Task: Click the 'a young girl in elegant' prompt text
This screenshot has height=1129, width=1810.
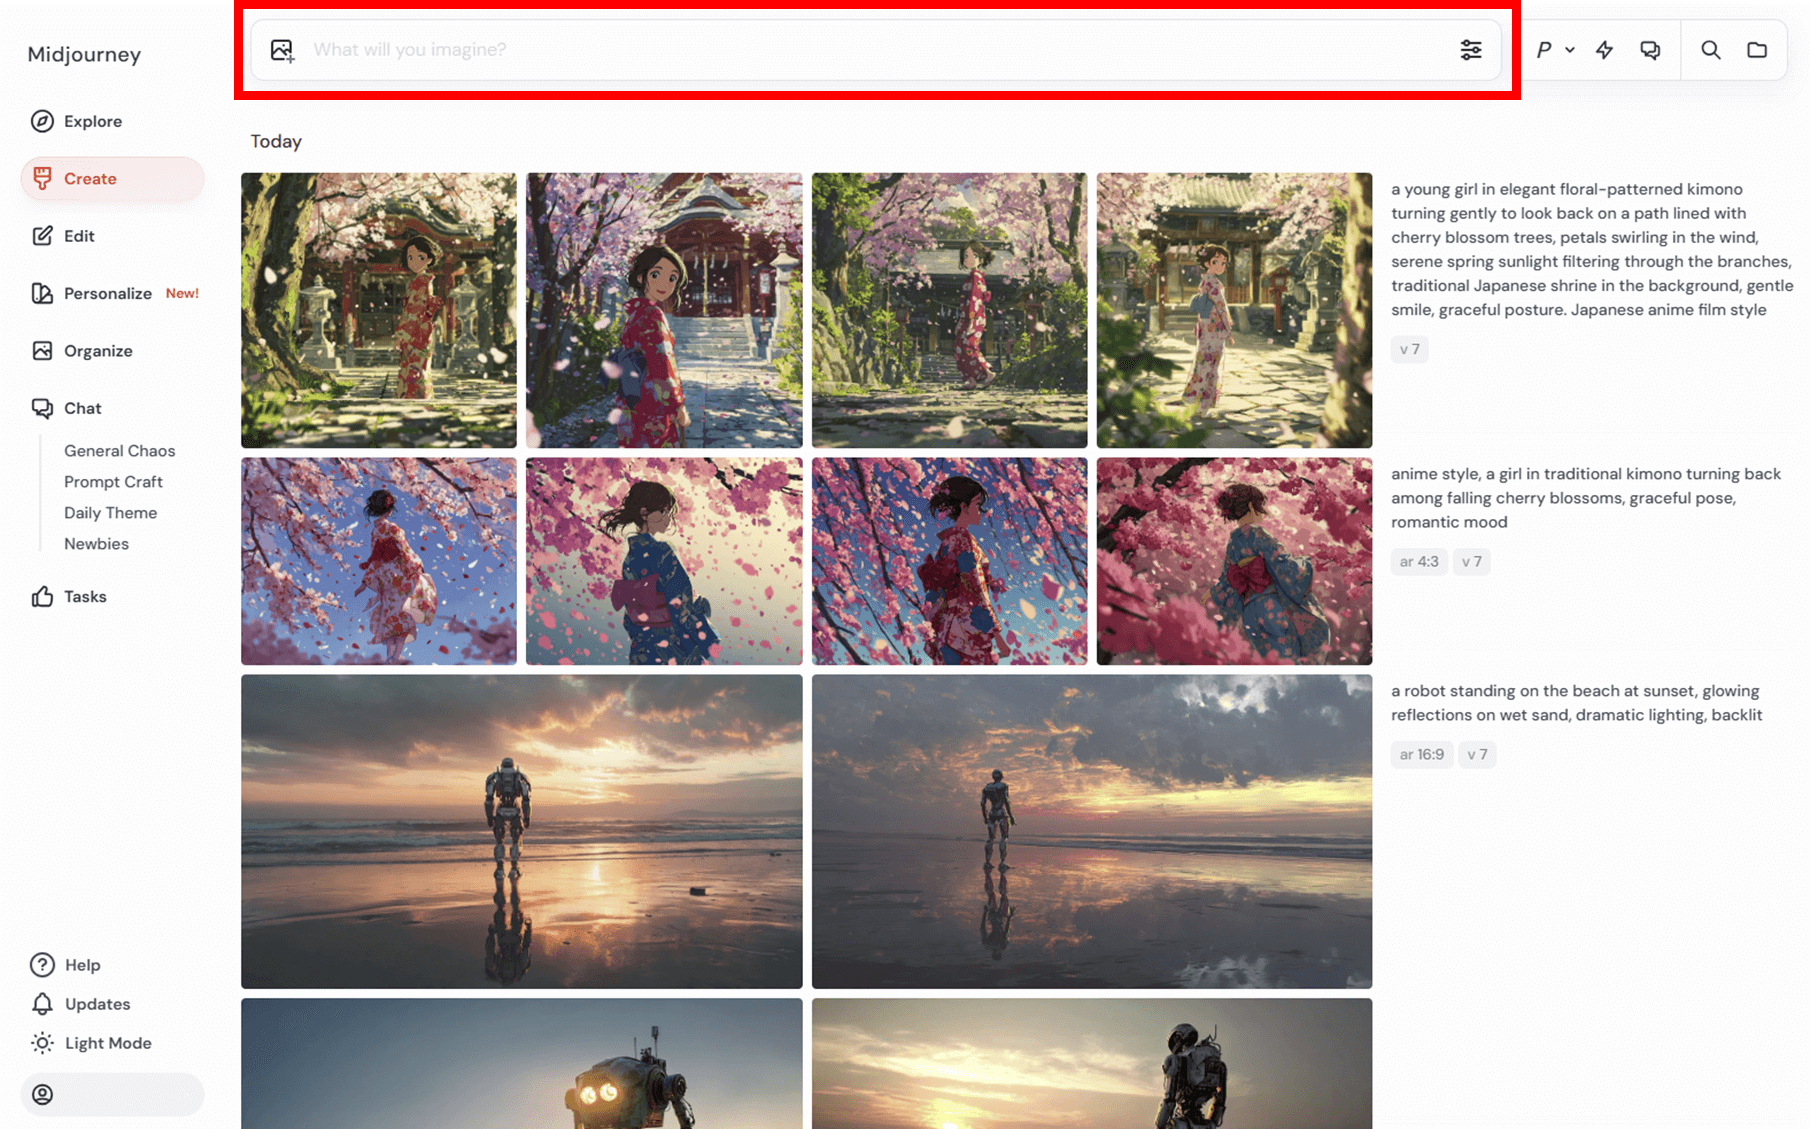Action: tap(1591, 249)
